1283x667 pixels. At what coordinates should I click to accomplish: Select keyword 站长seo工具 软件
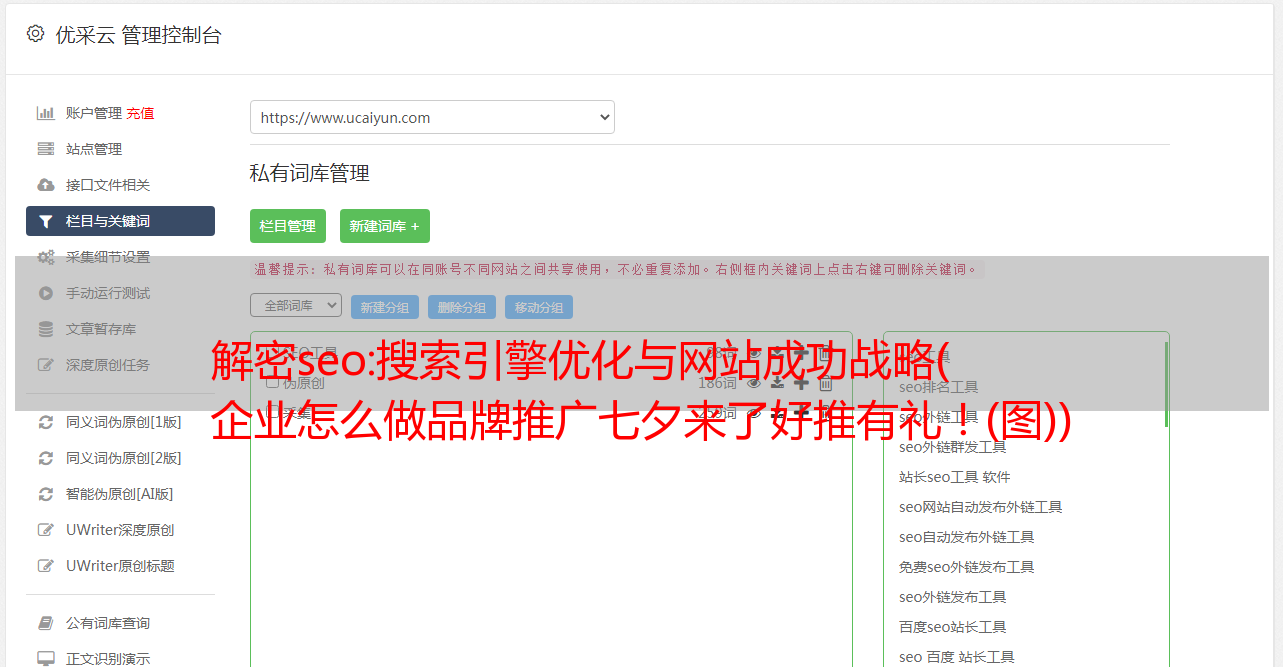point(955,477)
